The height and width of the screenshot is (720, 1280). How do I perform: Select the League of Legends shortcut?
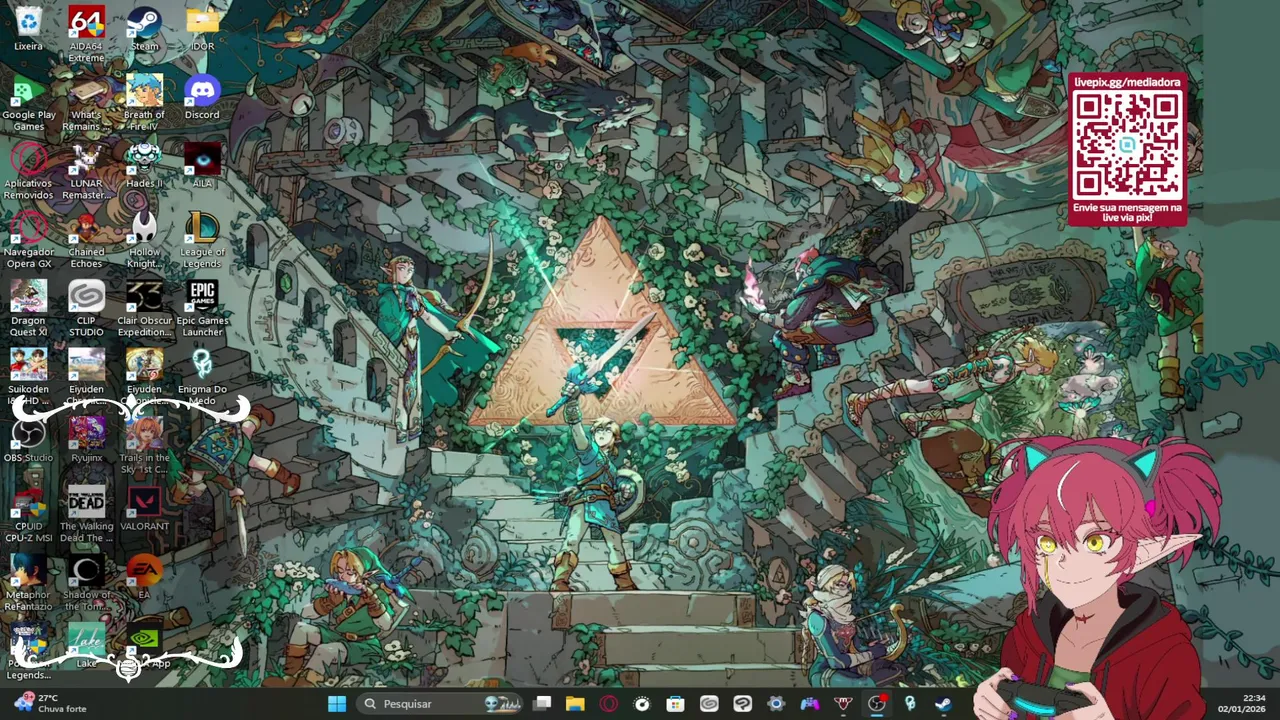pos(202,241)
